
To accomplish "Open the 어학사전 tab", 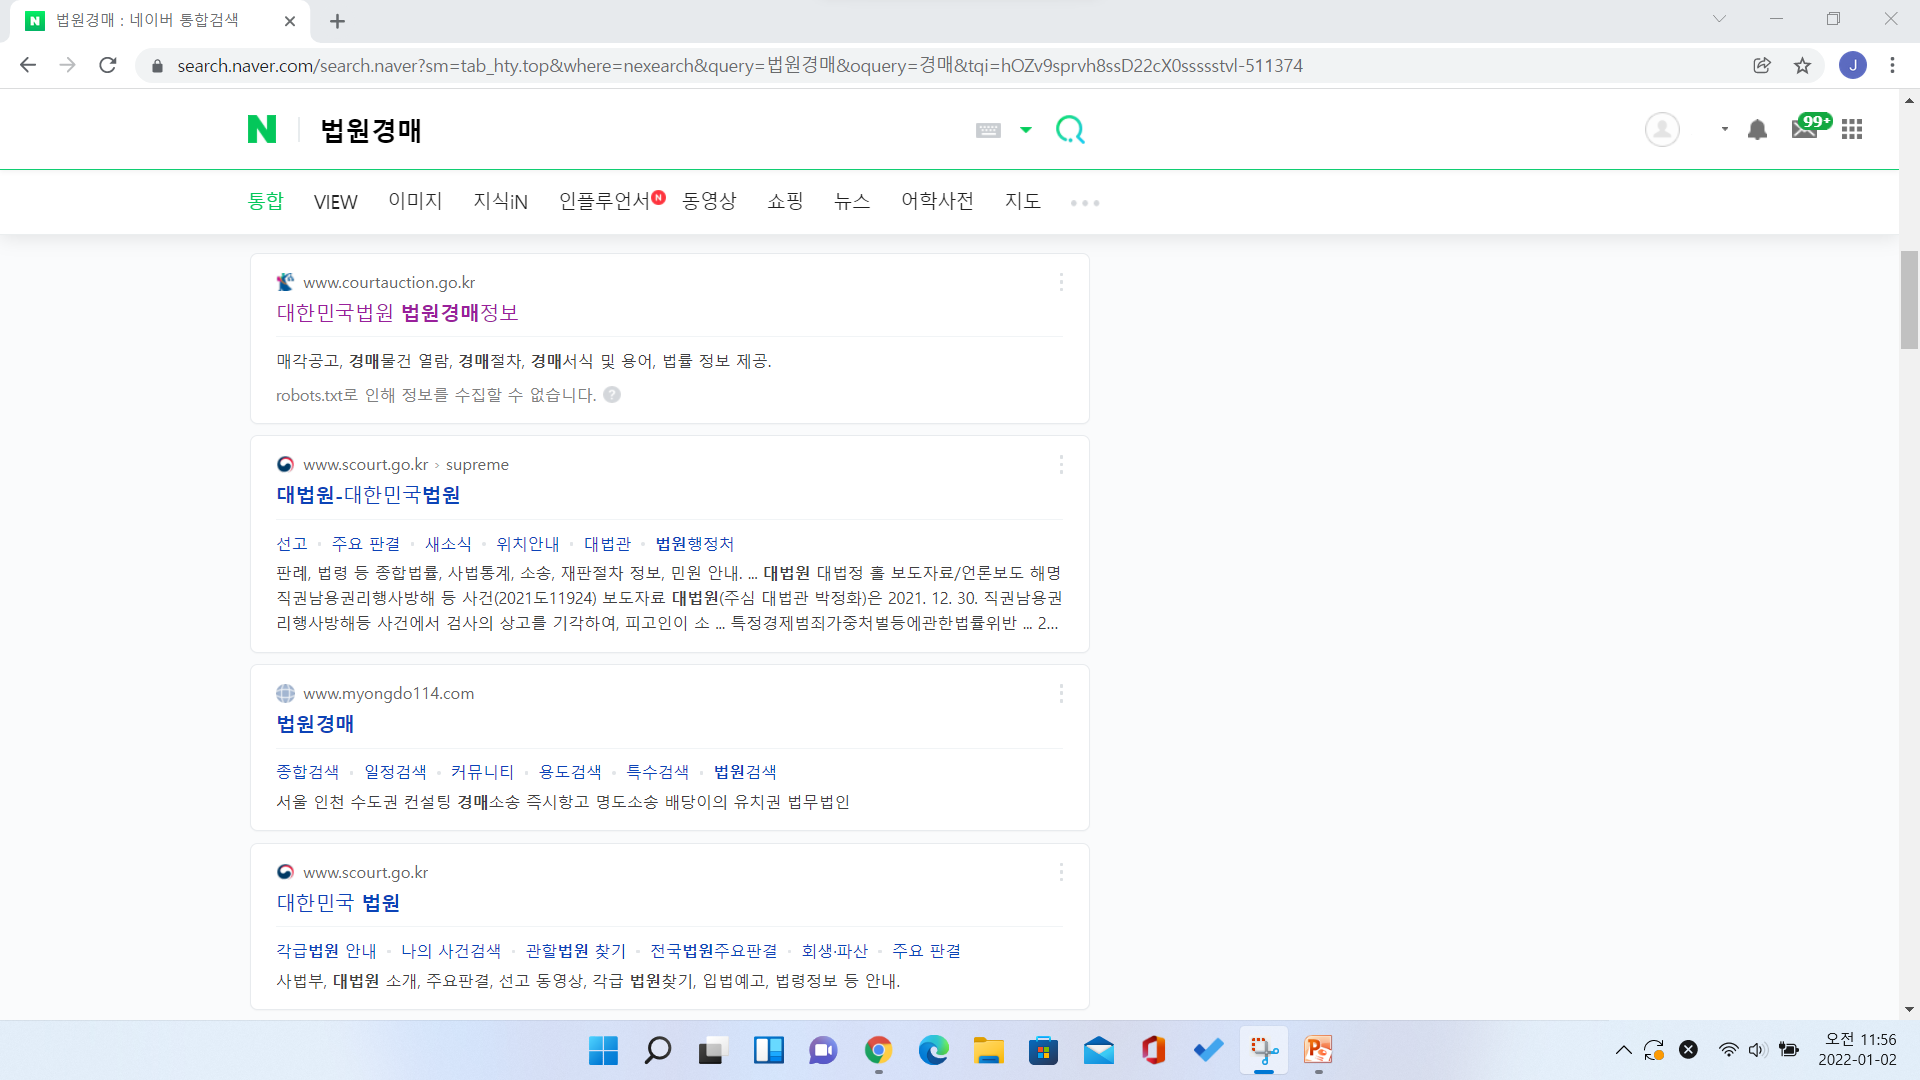I will pos(937,201).
